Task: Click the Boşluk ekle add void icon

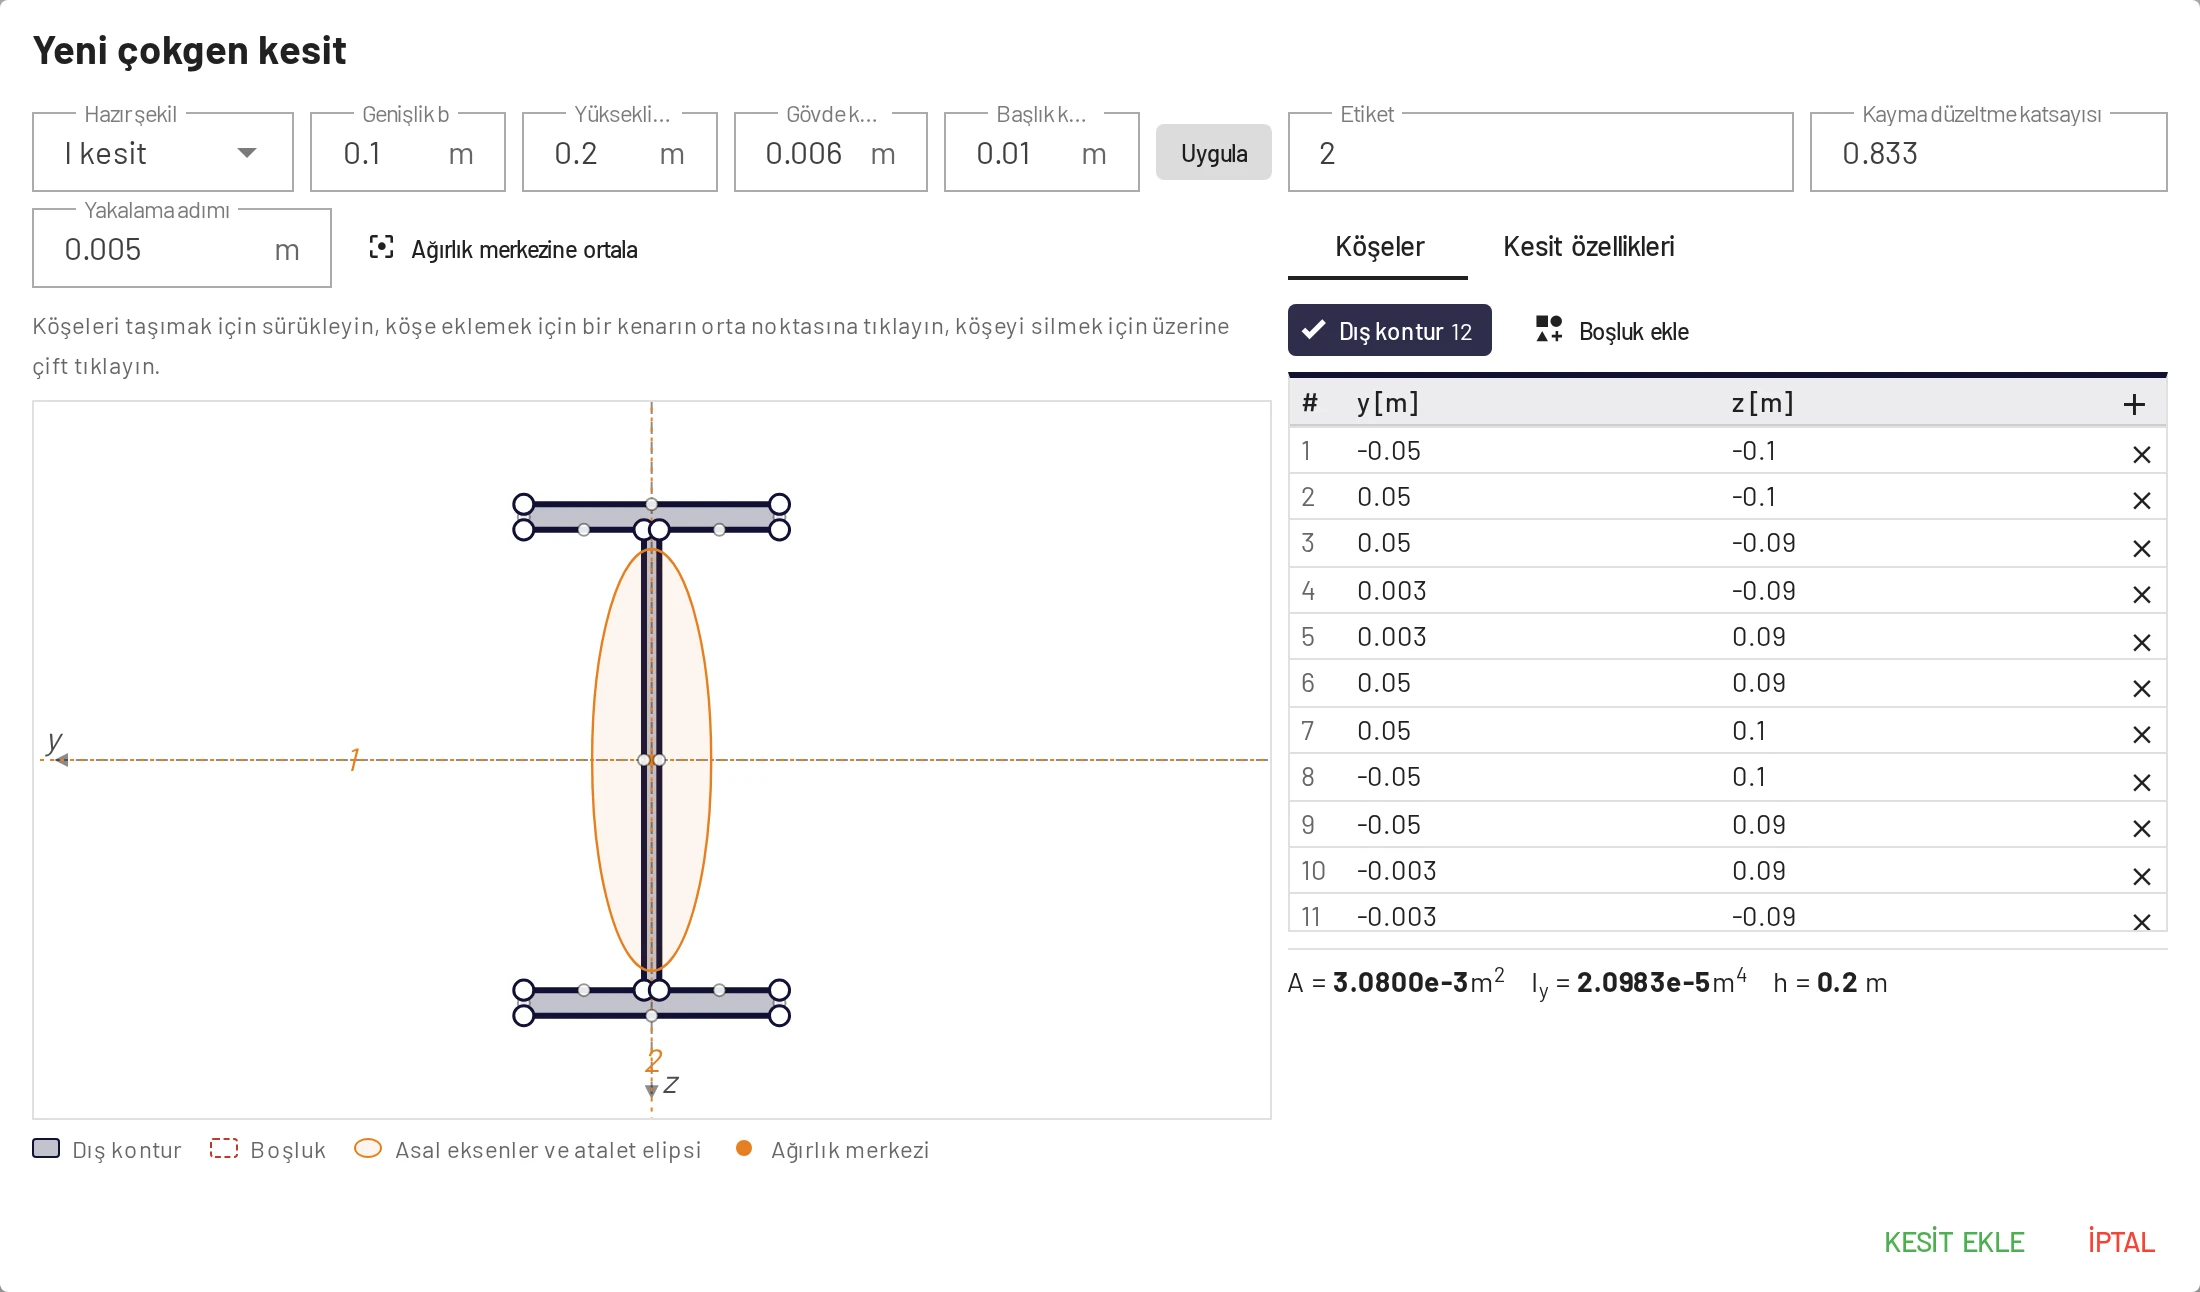Action: tap(1549, 329)
